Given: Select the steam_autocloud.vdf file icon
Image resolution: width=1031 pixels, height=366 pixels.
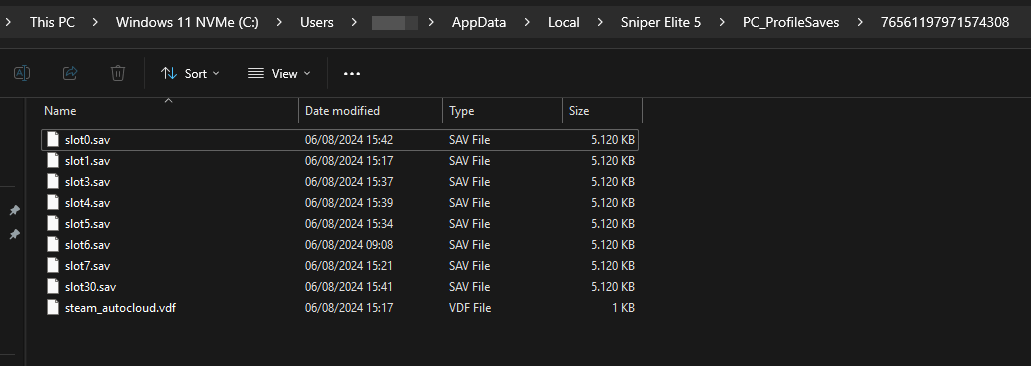Looking at the screenshot, I should coord(53,308).
